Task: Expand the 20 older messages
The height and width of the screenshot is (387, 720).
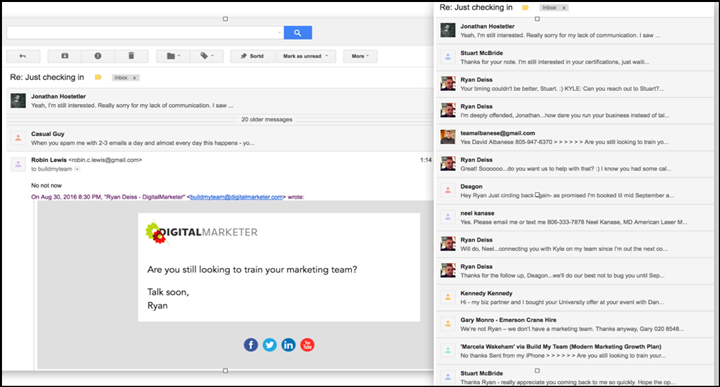Action: [x=267, y=119]
